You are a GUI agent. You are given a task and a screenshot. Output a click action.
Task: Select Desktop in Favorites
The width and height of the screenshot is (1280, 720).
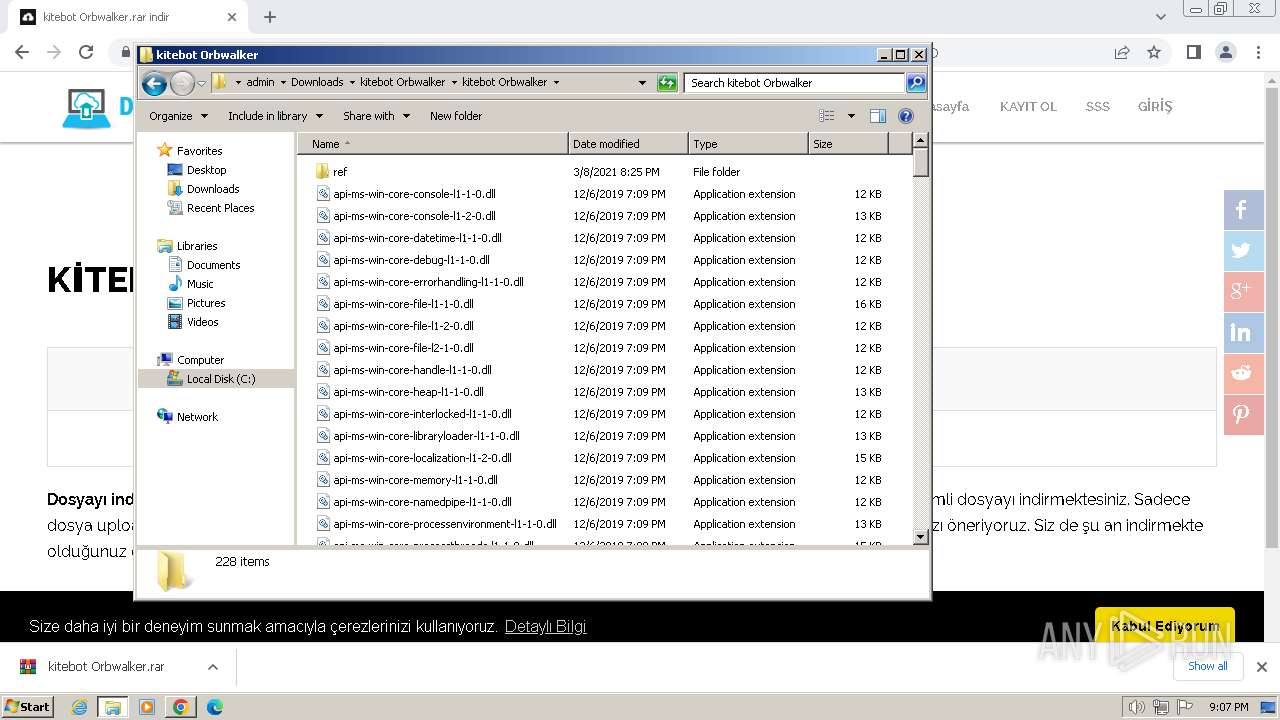[206, 170]
